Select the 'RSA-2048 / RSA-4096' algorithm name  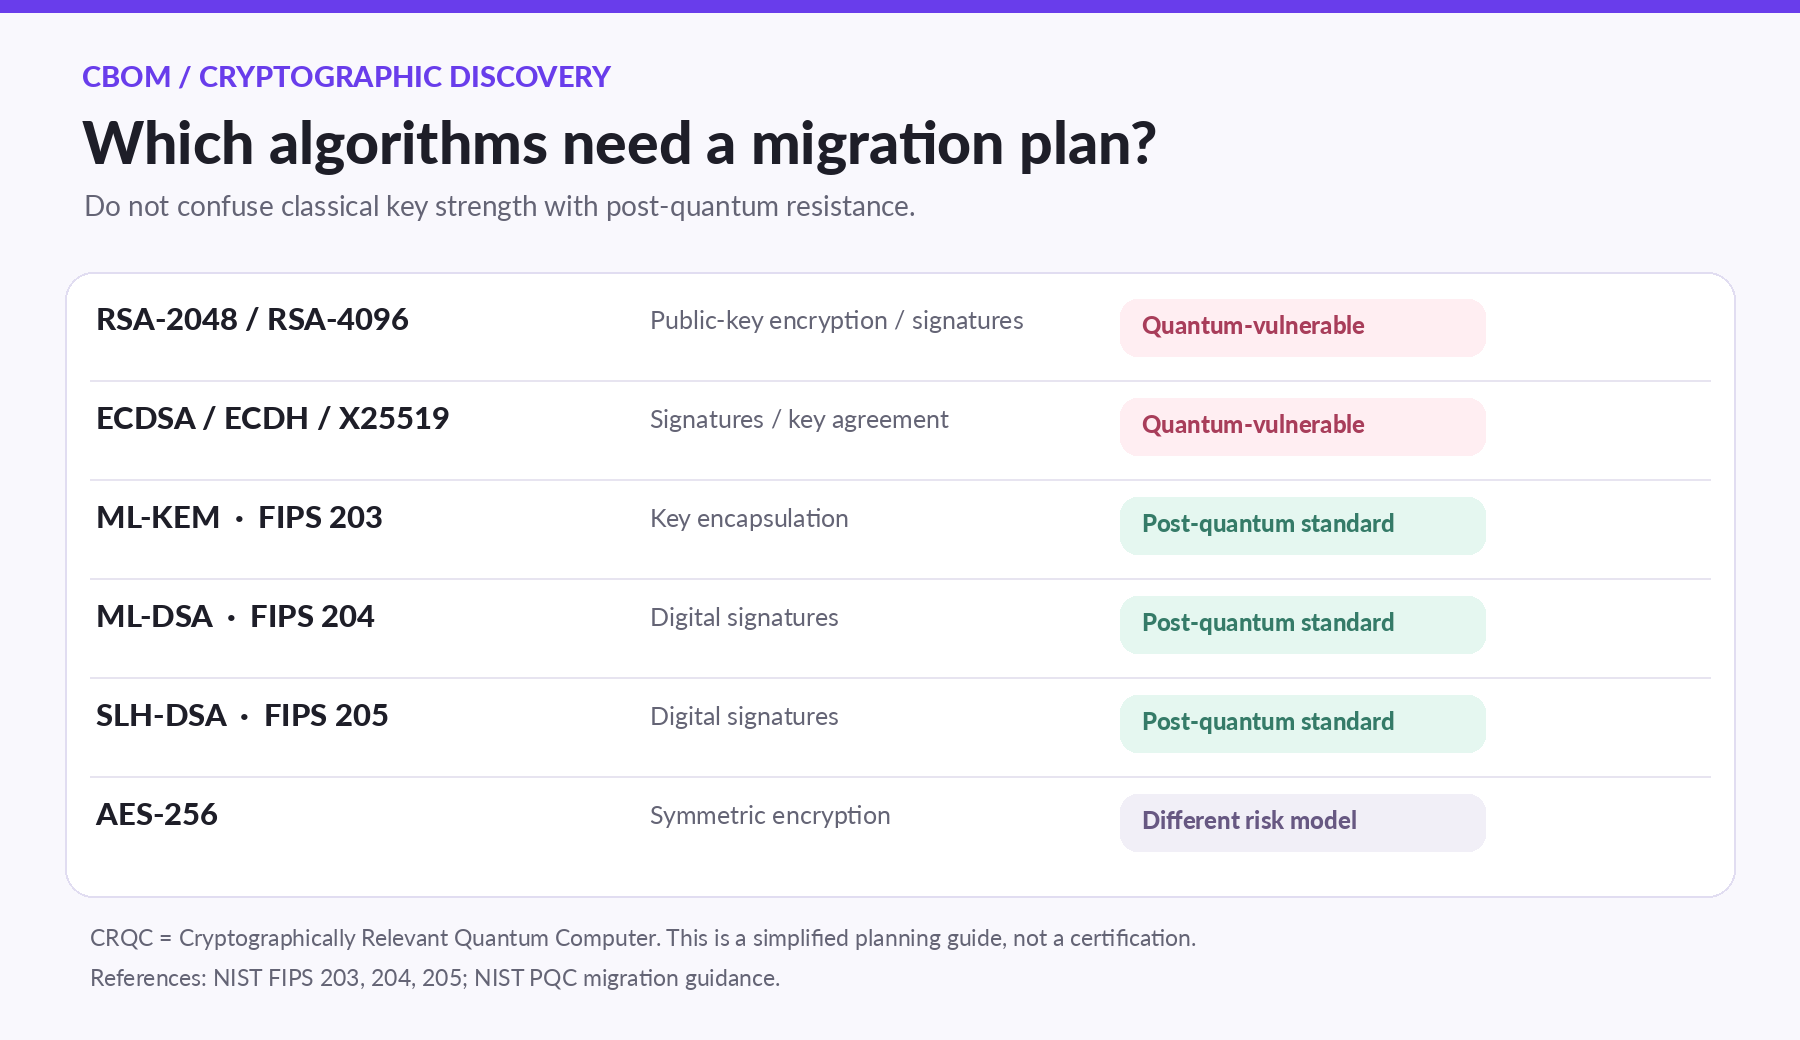(x=252, y=320)
